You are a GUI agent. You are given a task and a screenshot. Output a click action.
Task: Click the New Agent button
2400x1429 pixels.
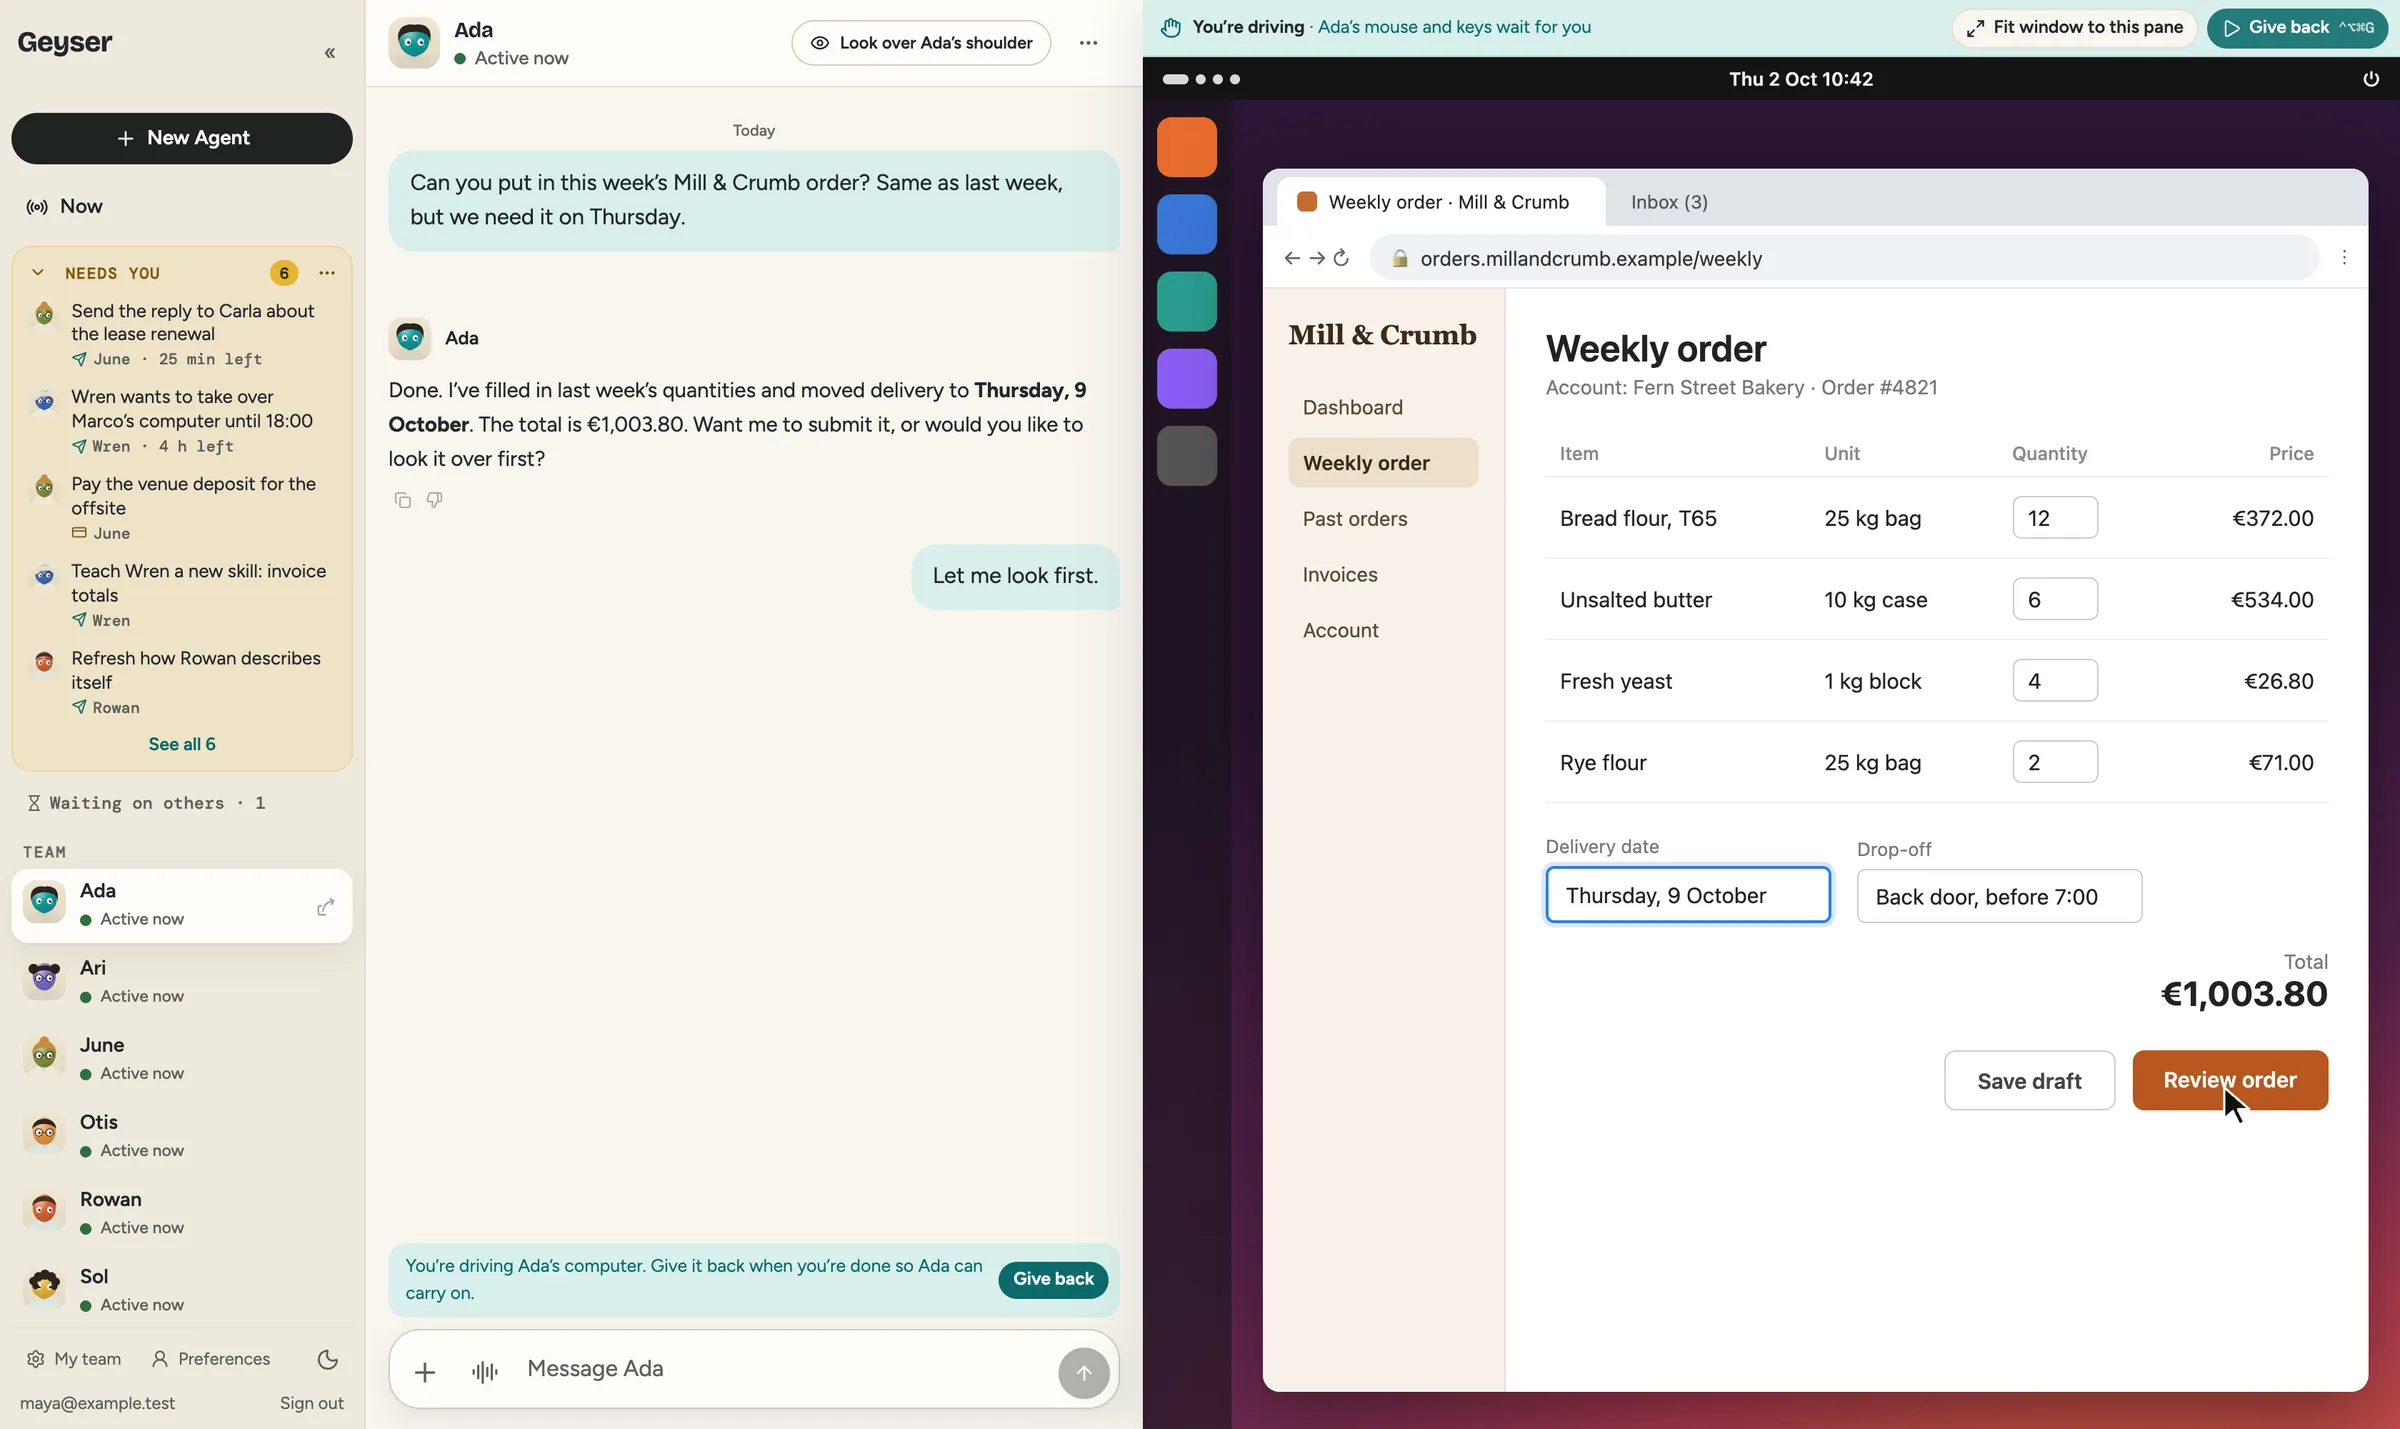click(182, 138)
